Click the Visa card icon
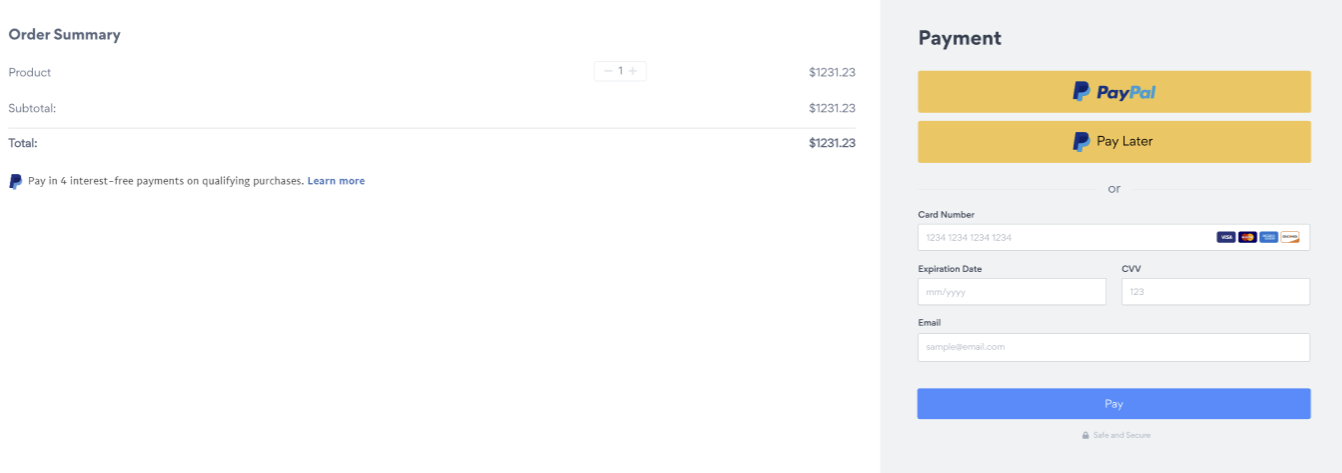The height and width of the screenshot is (473, 1342). coord(1226,237)
